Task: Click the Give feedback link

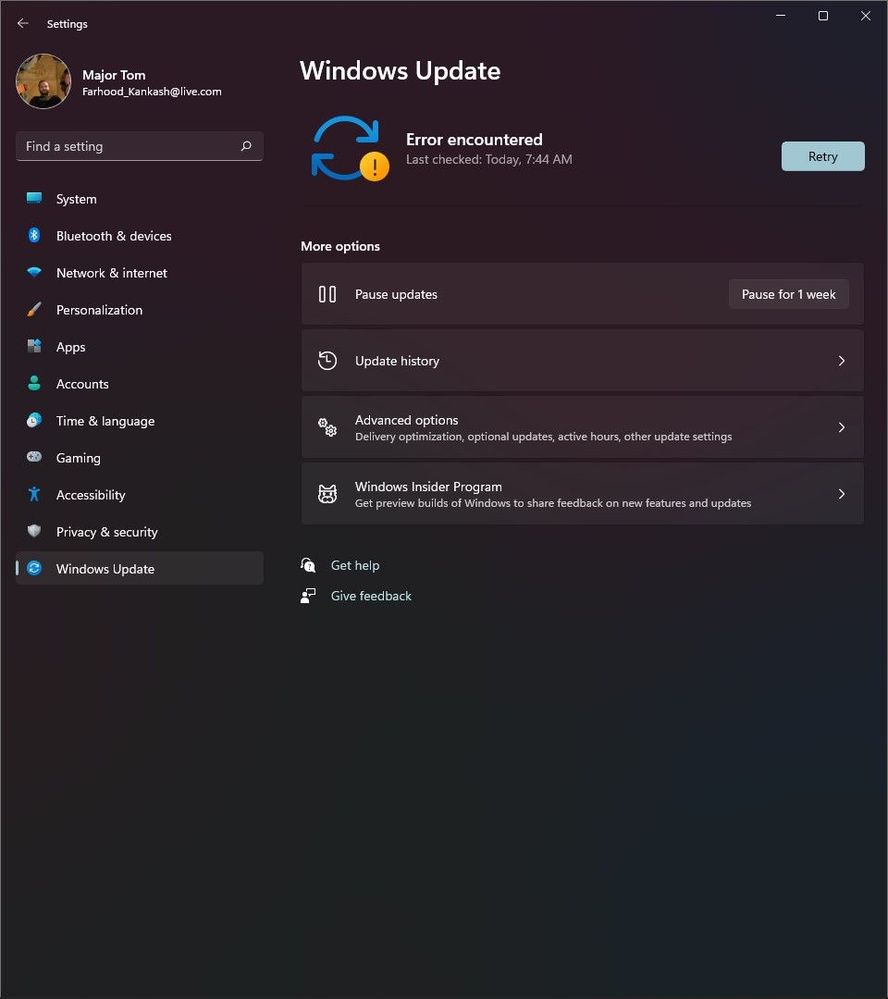Action: 370,595
